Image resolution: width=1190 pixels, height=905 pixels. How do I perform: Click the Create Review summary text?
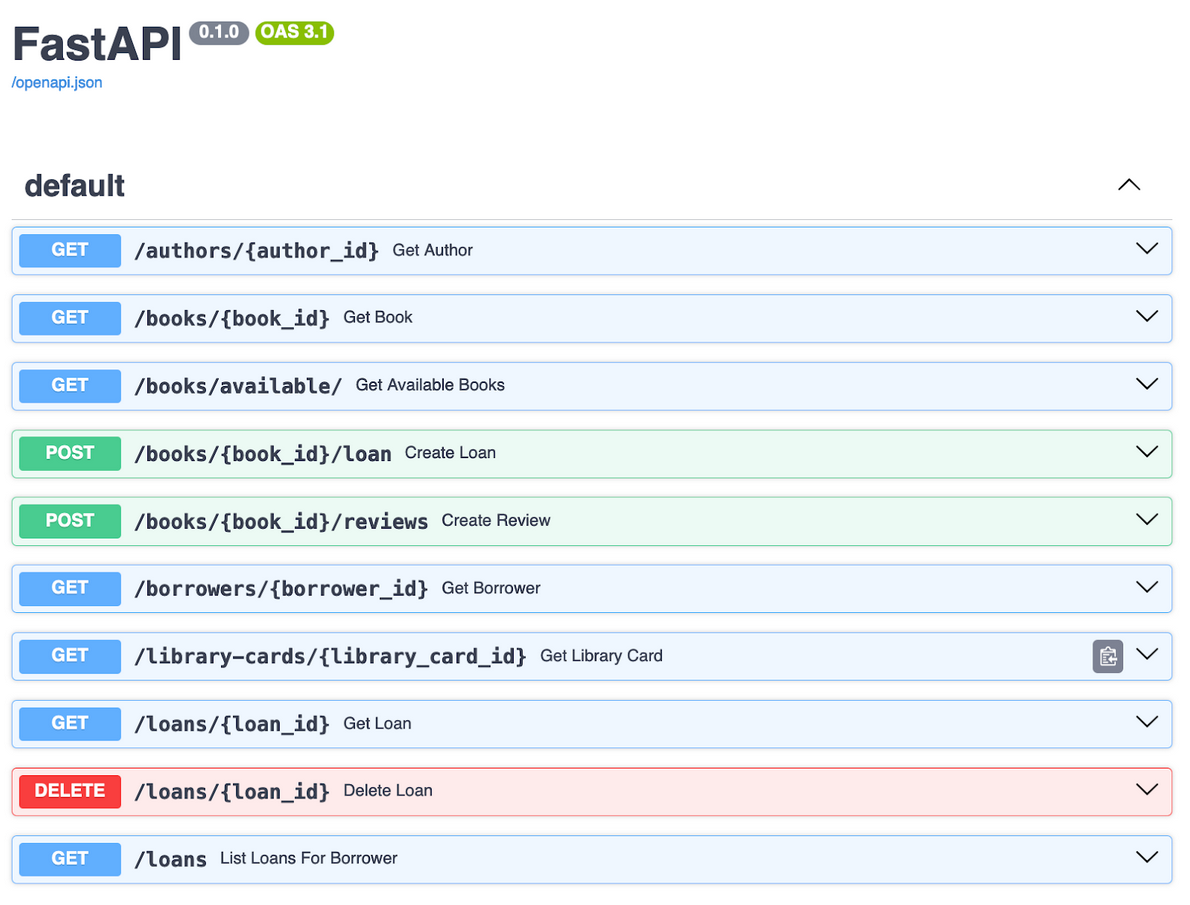click(x=496, y=520)
